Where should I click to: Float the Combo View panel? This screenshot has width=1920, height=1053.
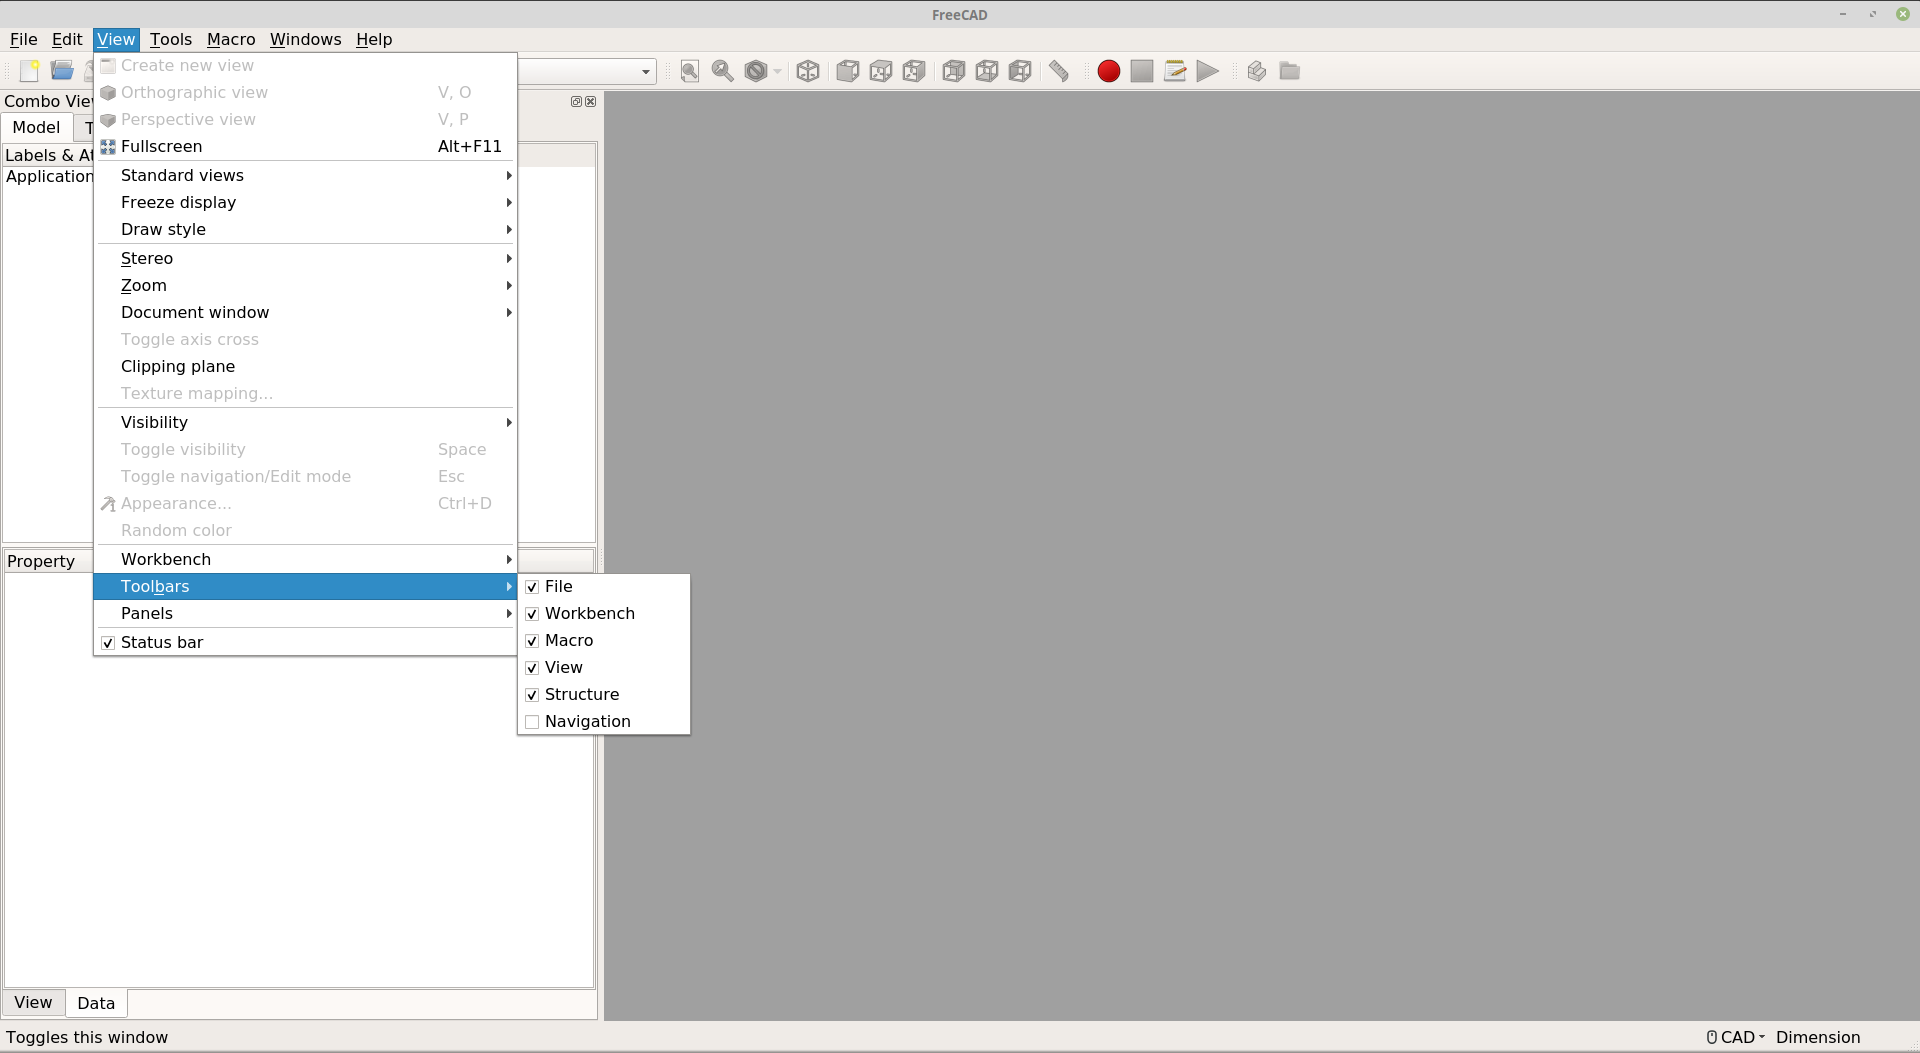tap(576, 102)
